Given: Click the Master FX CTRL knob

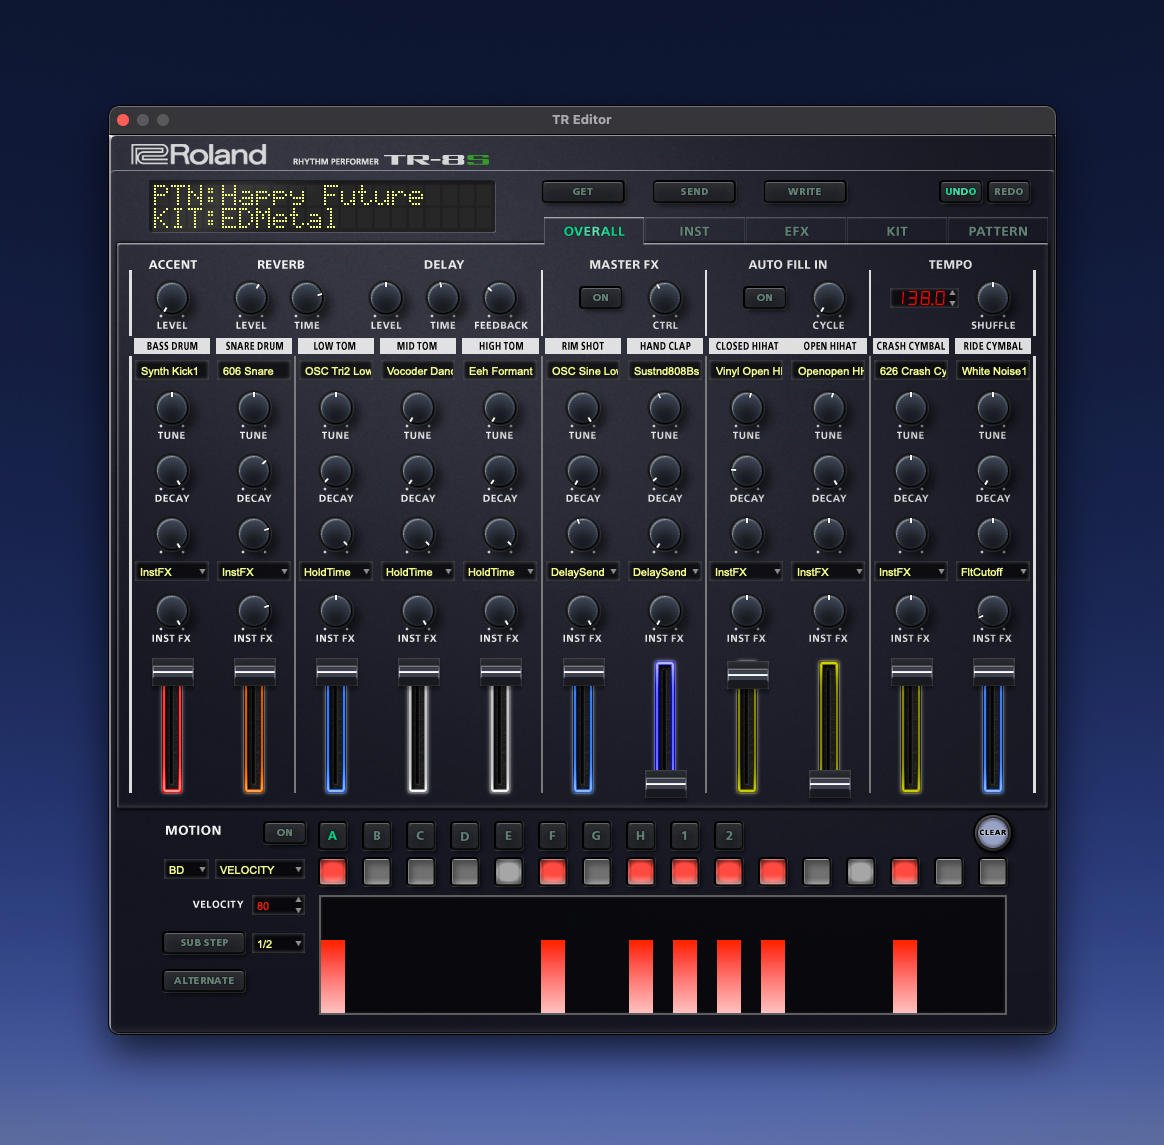Looking at the screenshot, I should 665,298.
